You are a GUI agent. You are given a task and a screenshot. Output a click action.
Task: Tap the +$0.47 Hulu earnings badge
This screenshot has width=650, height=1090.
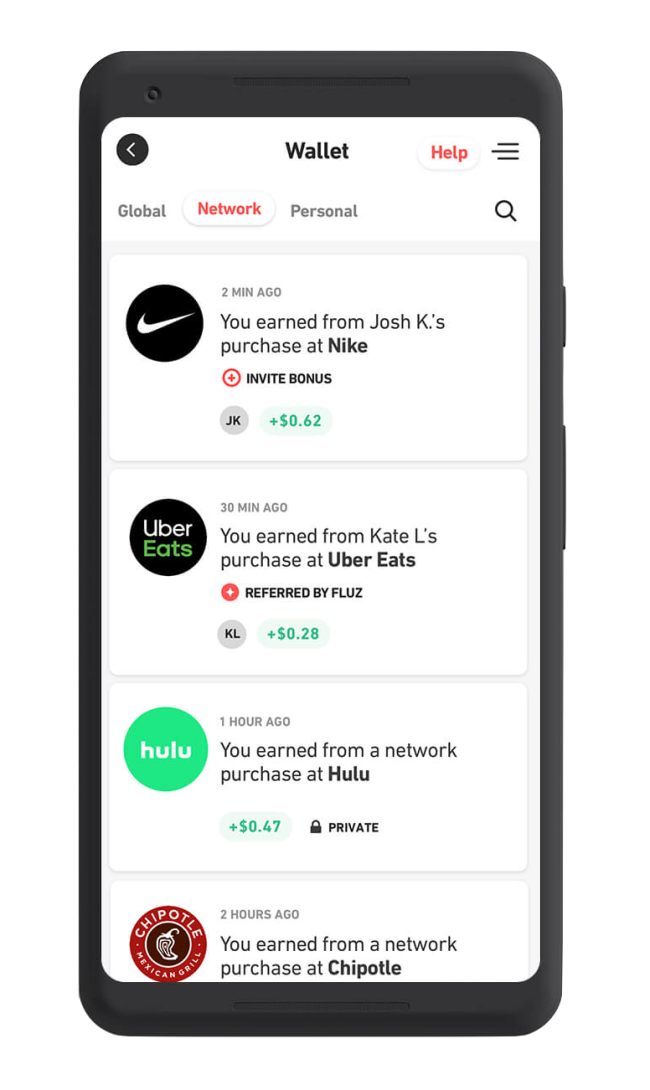point(255,827)
